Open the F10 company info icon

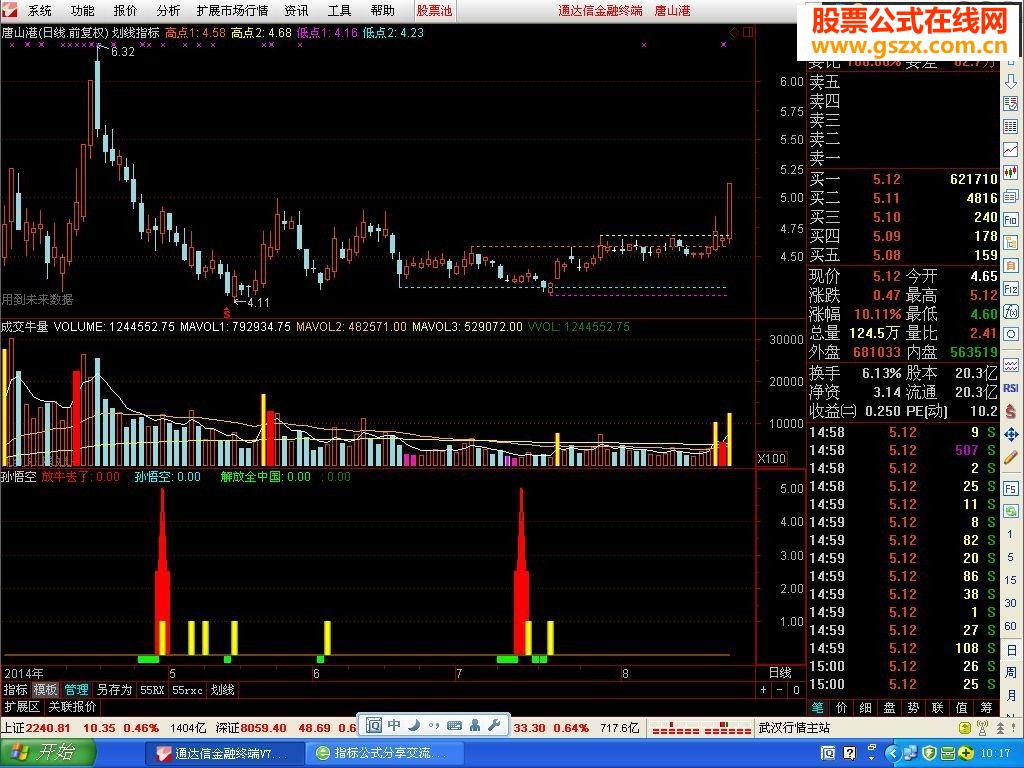[x=1010, y=219]
